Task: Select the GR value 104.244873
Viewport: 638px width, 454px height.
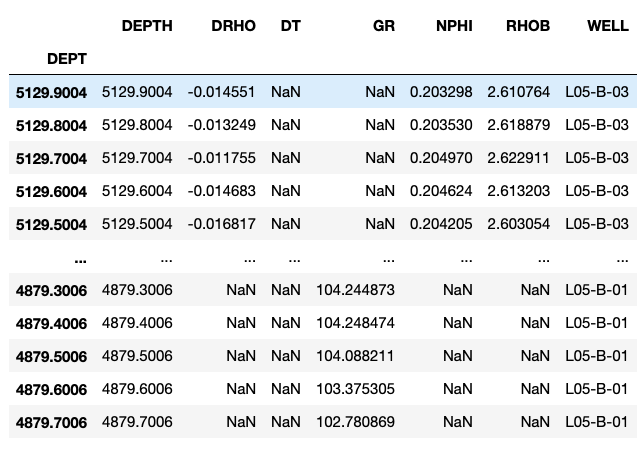Action: point(355,290)
